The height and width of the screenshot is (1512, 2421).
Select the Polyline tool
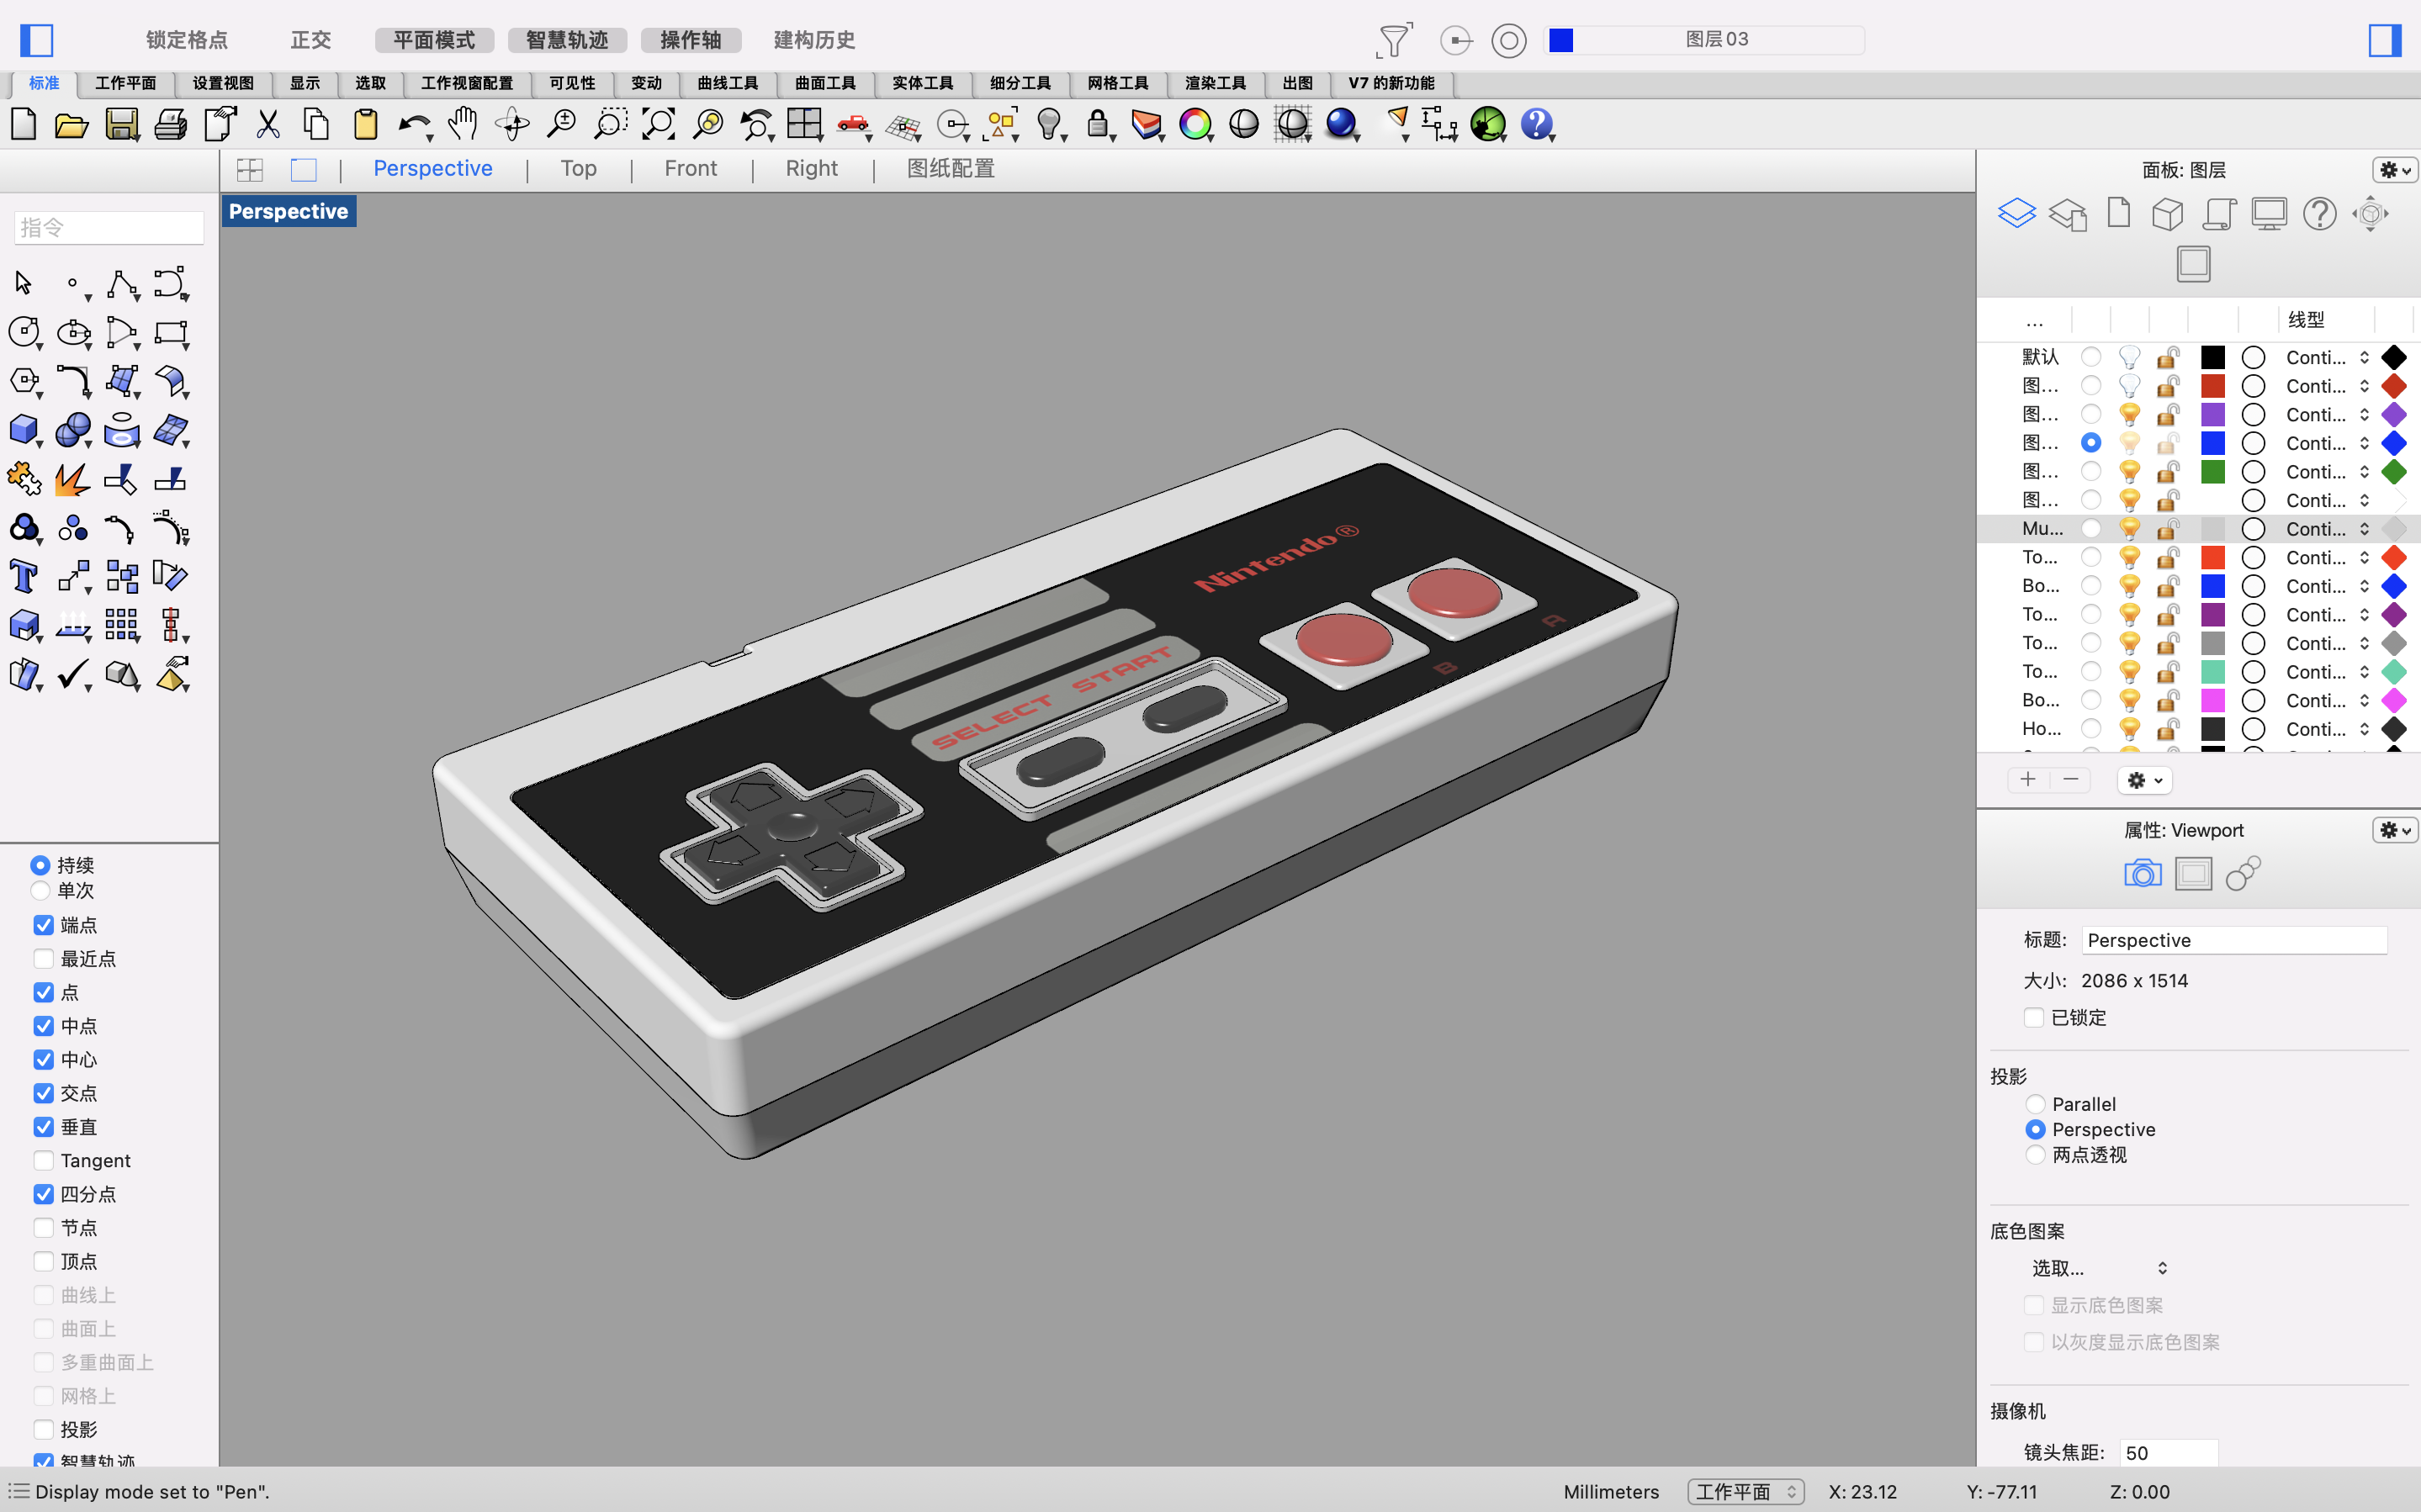[x=123, y=284]
